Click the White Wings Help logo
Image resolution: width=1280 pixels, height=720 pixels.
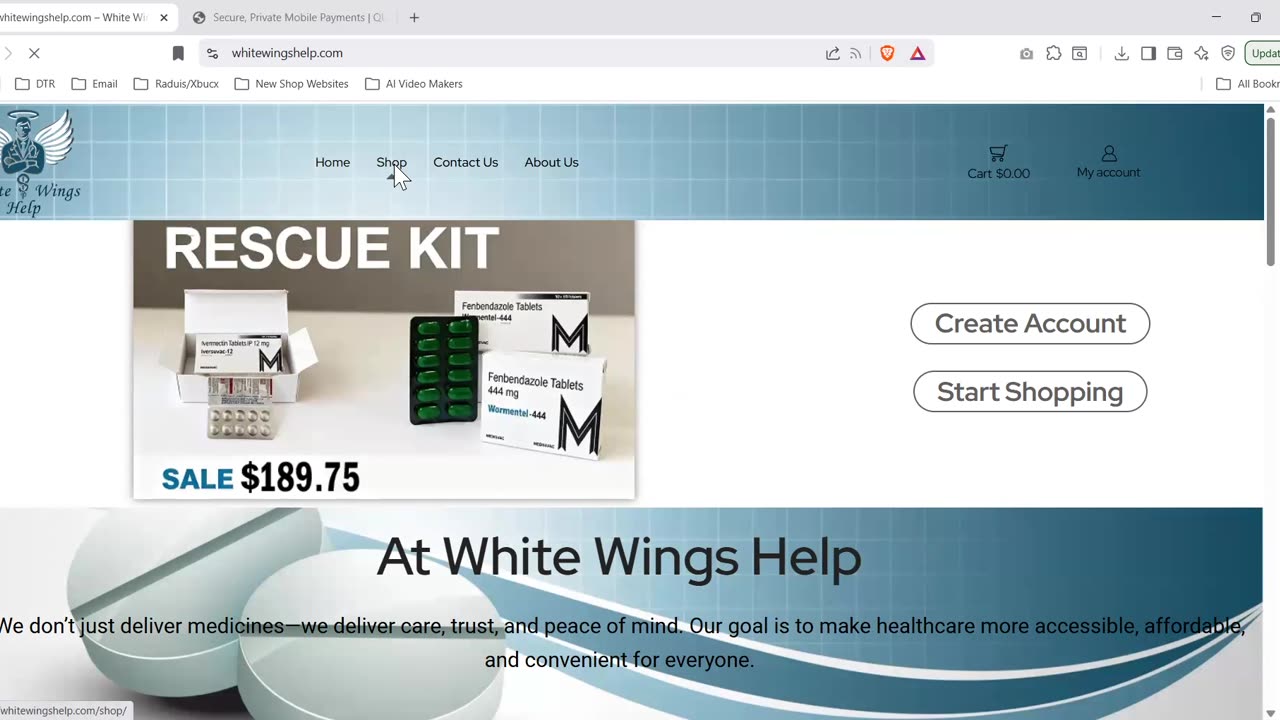click(x=38, y=162)
